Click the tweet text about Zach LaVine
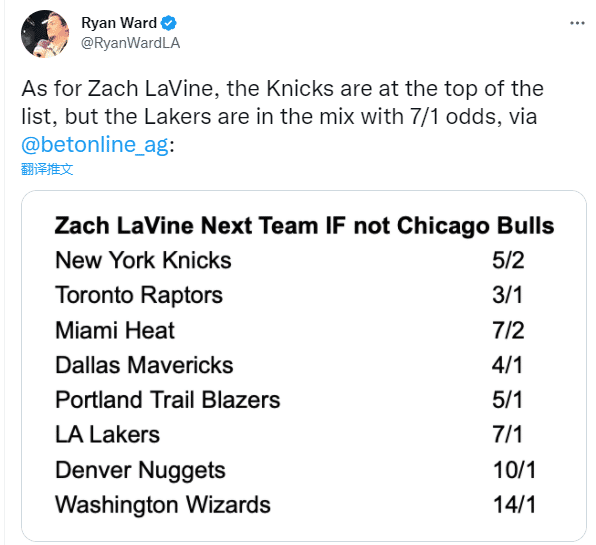Screen dimensions: 596x545 click(282, 116)
